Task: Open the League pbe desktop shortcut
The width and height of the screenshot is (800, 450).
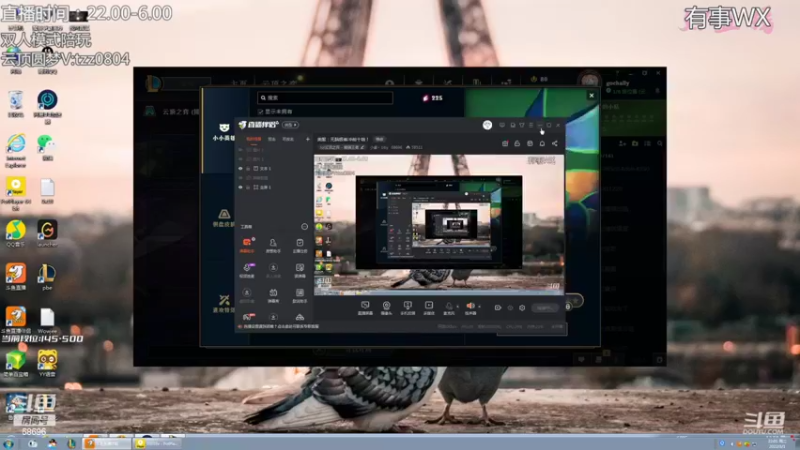Action: coord(47,277)
